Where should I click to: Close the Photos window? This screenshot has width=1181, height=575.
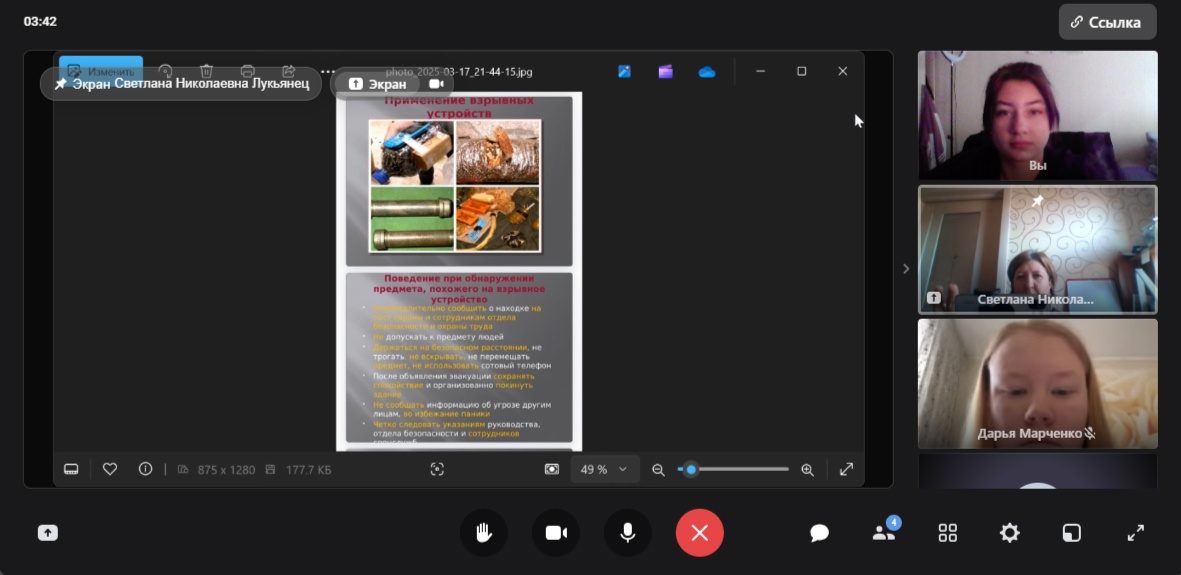[x=843, y=71]
